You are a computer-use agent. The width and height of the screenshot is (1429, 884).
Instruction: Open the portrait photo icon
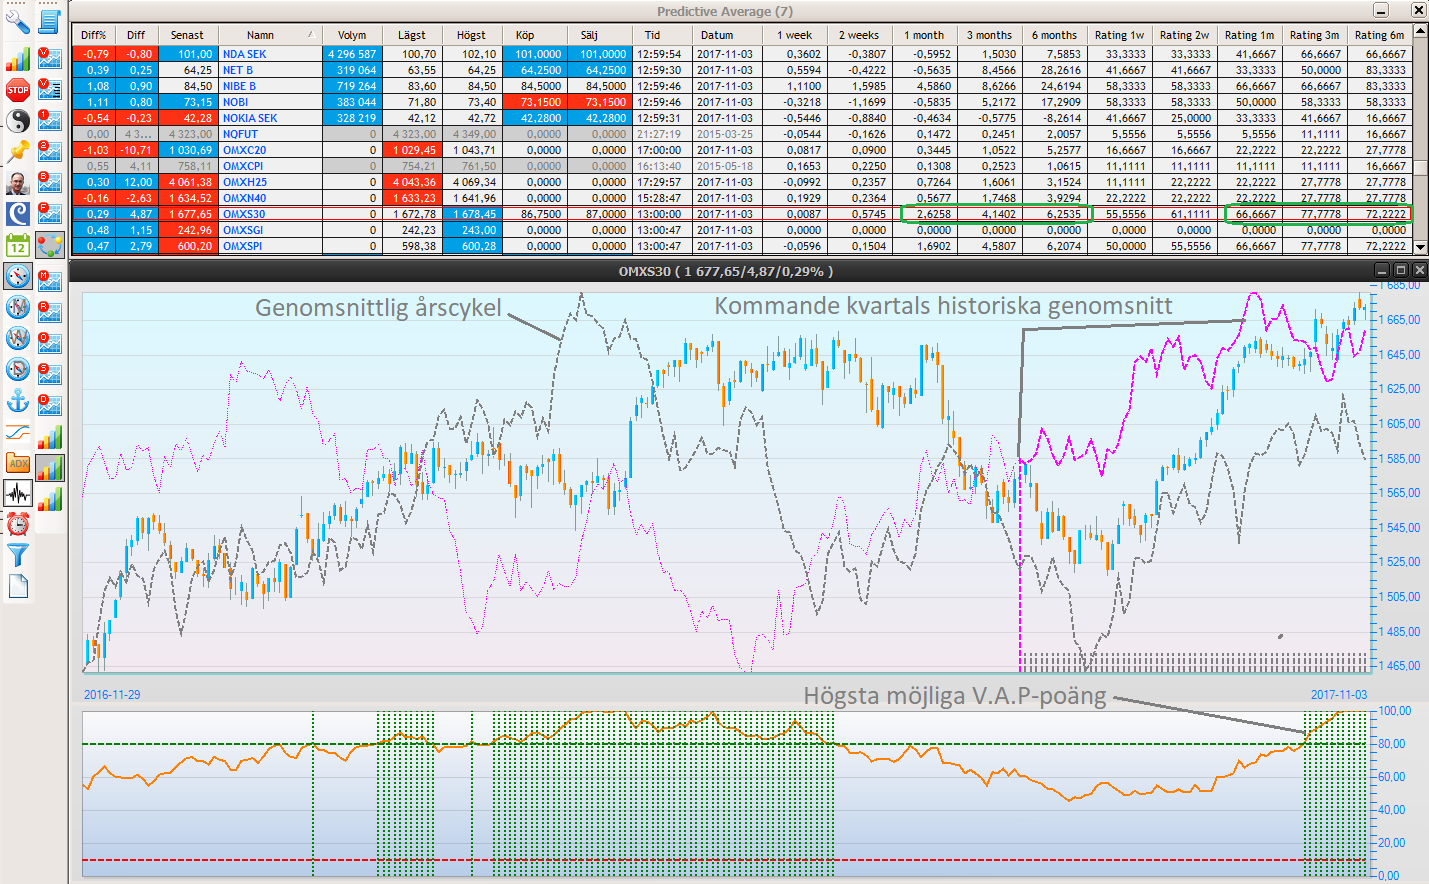point(18,183)
